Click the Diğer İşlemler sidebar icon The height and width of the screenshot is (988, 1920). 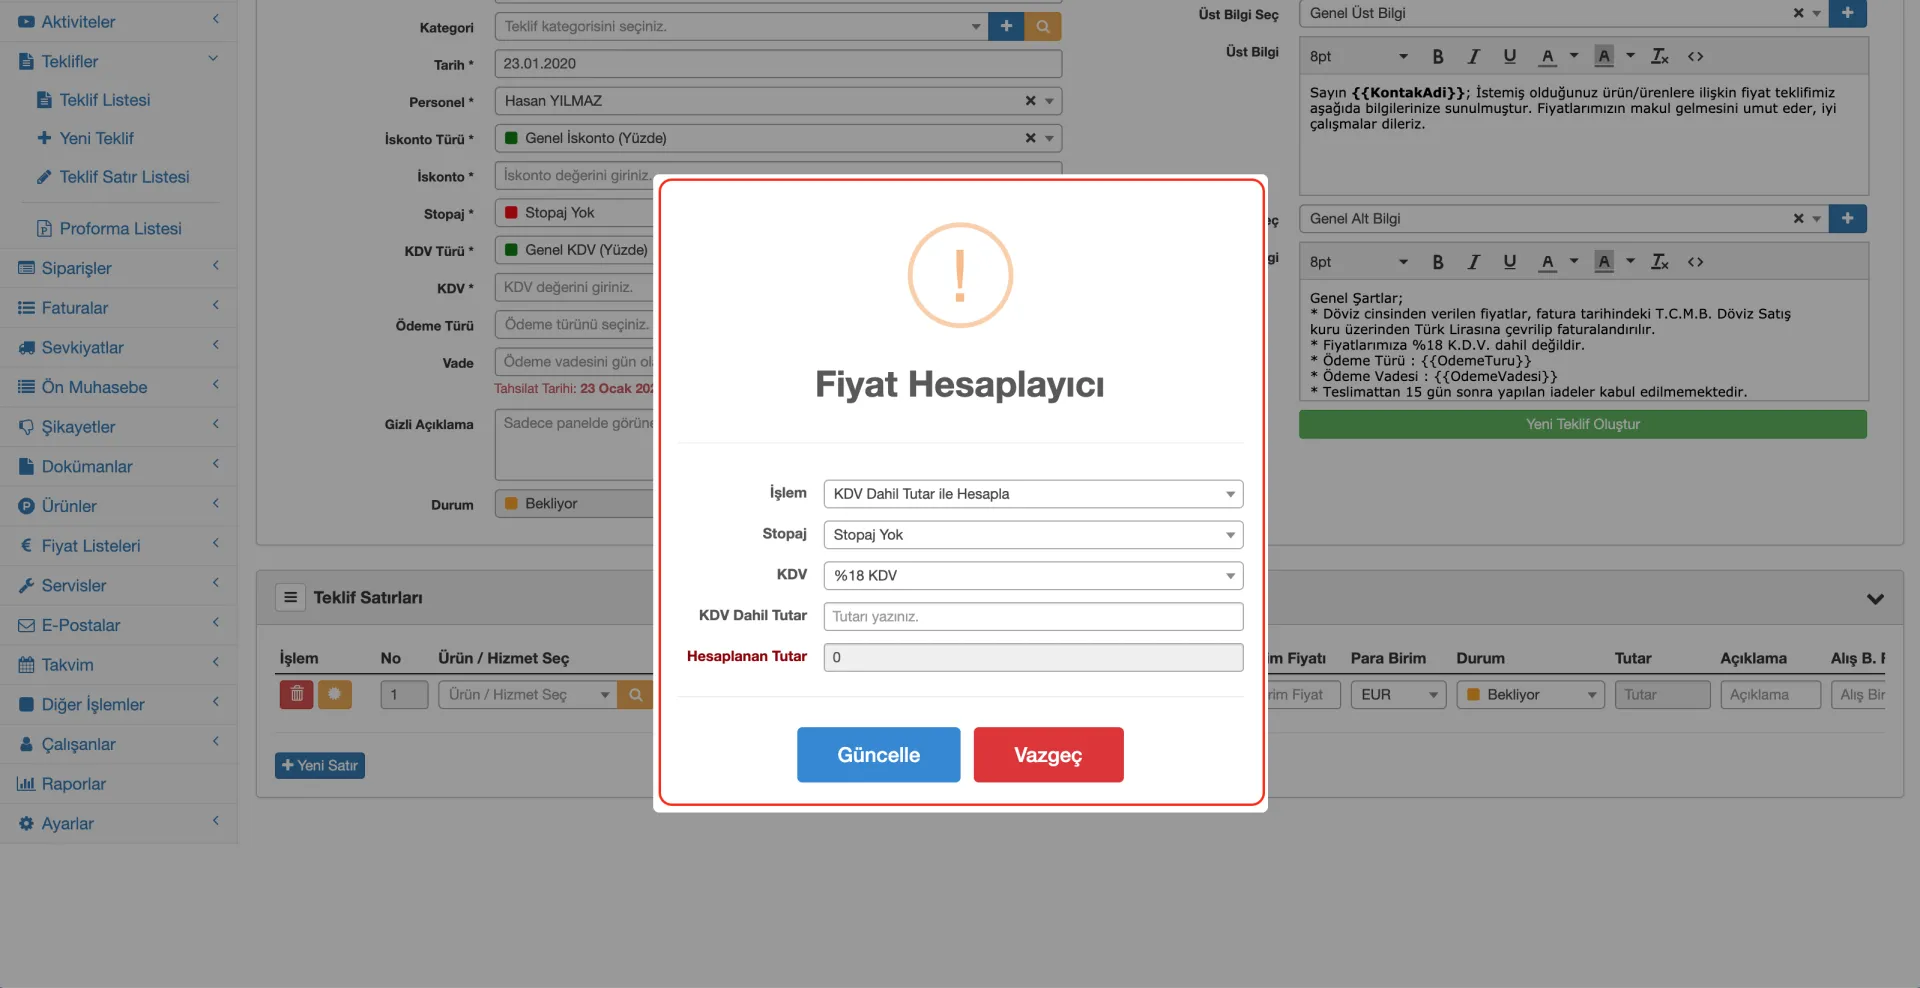coord(26,705)
